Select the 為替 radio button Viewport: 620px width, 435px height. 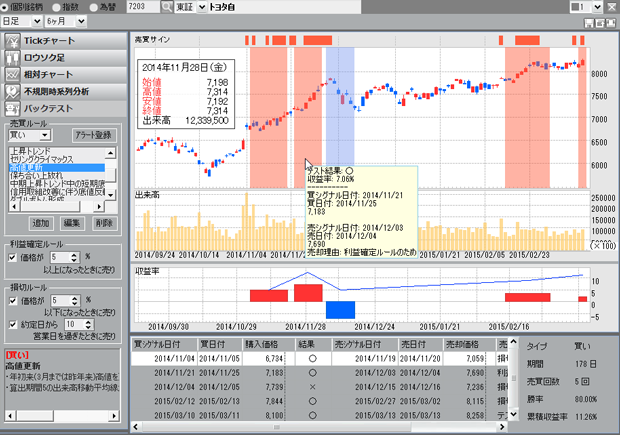click(94, 7)
